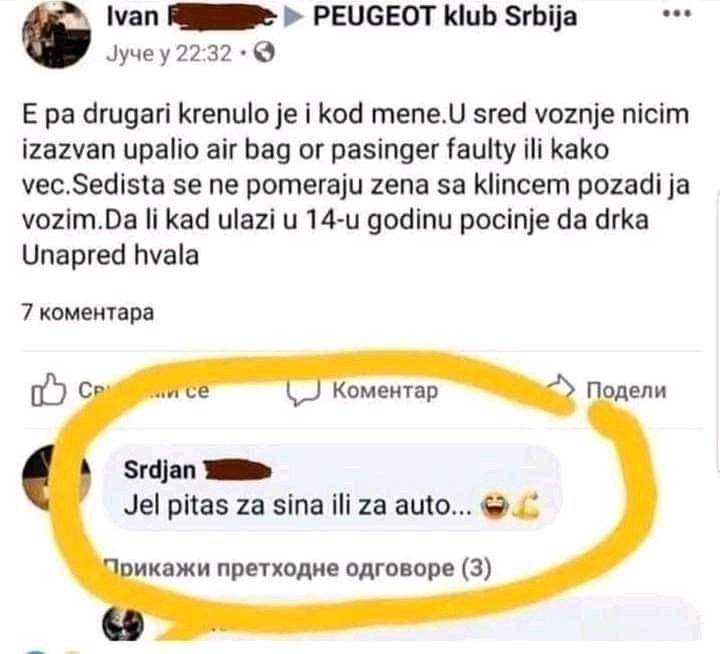Click the post text body
720x654 pixels.
(x=356, y=185)
